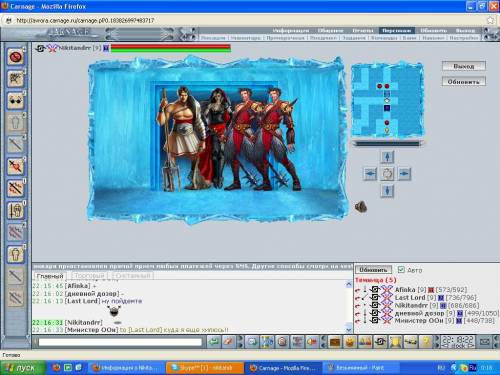This screenshot has width=500, height=375.
Task: Click chat scrollbar down arrow
Action: click(349, 329)
